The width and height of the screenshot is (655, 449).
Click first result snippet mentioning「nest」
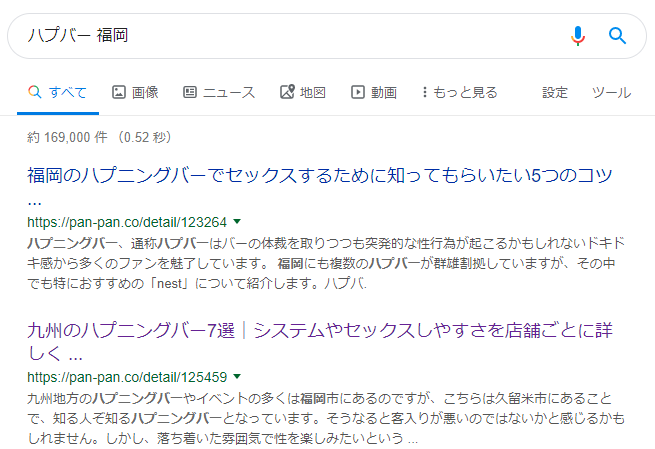pyautogui.click(x=326, y=263)
